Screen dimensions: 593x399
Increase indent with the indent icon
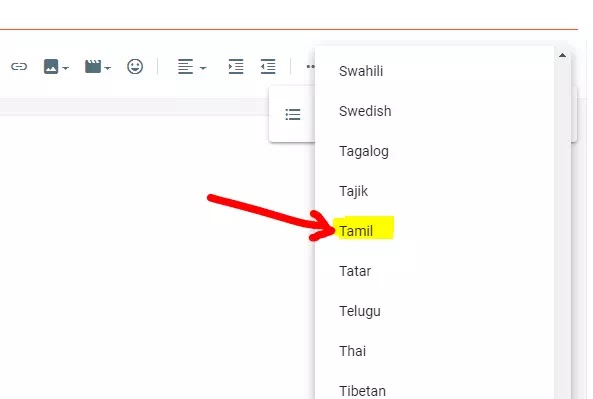pyautogui.click(x=236, y=67)
